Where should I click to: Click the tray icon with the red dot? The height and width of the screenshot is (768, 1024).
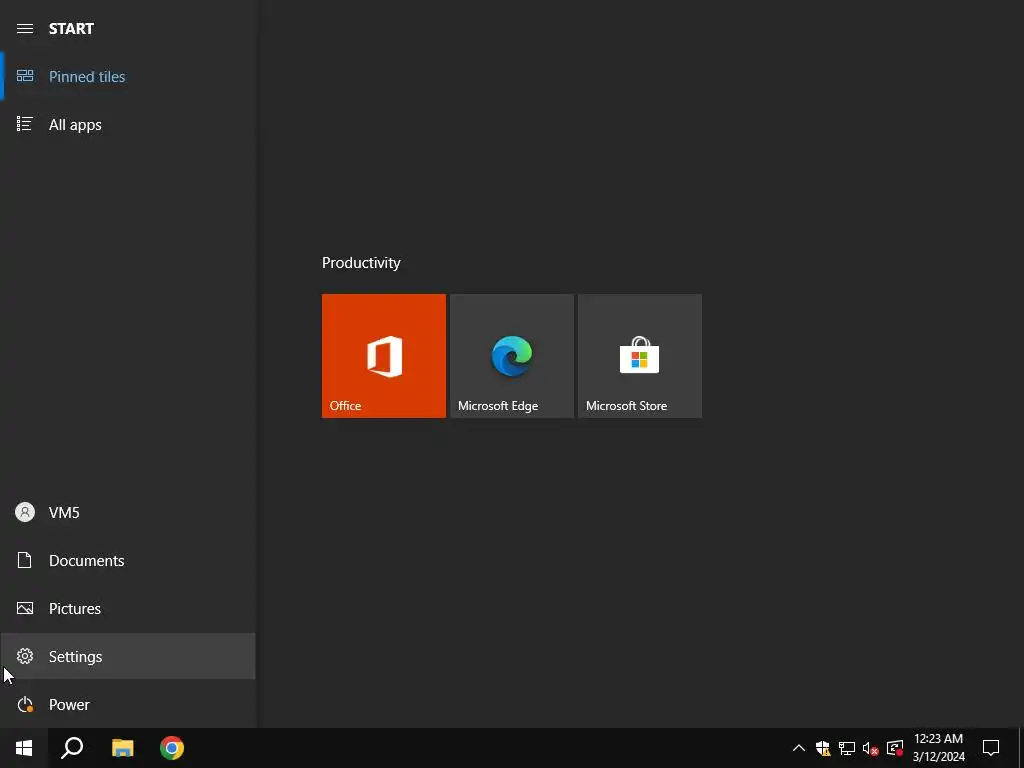coord(895,748)
